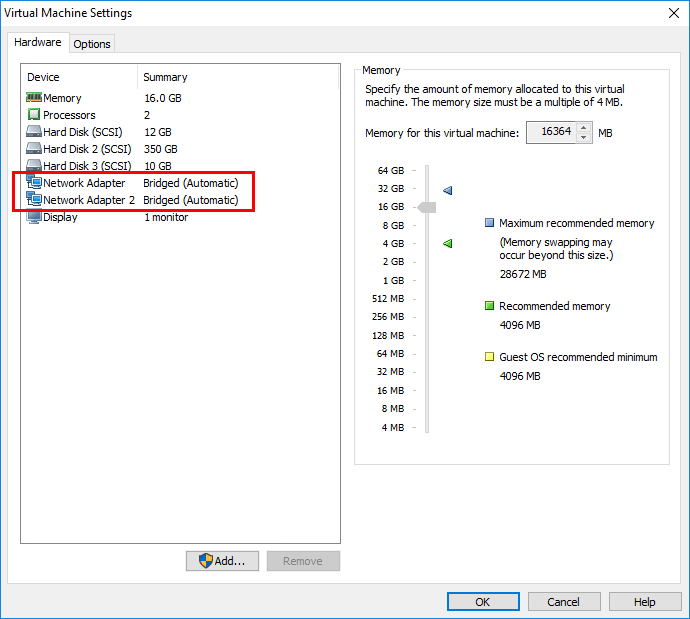Click the Processors chip icon
The height and width of the screenshot is (619, 690).
tap(34, 114)
